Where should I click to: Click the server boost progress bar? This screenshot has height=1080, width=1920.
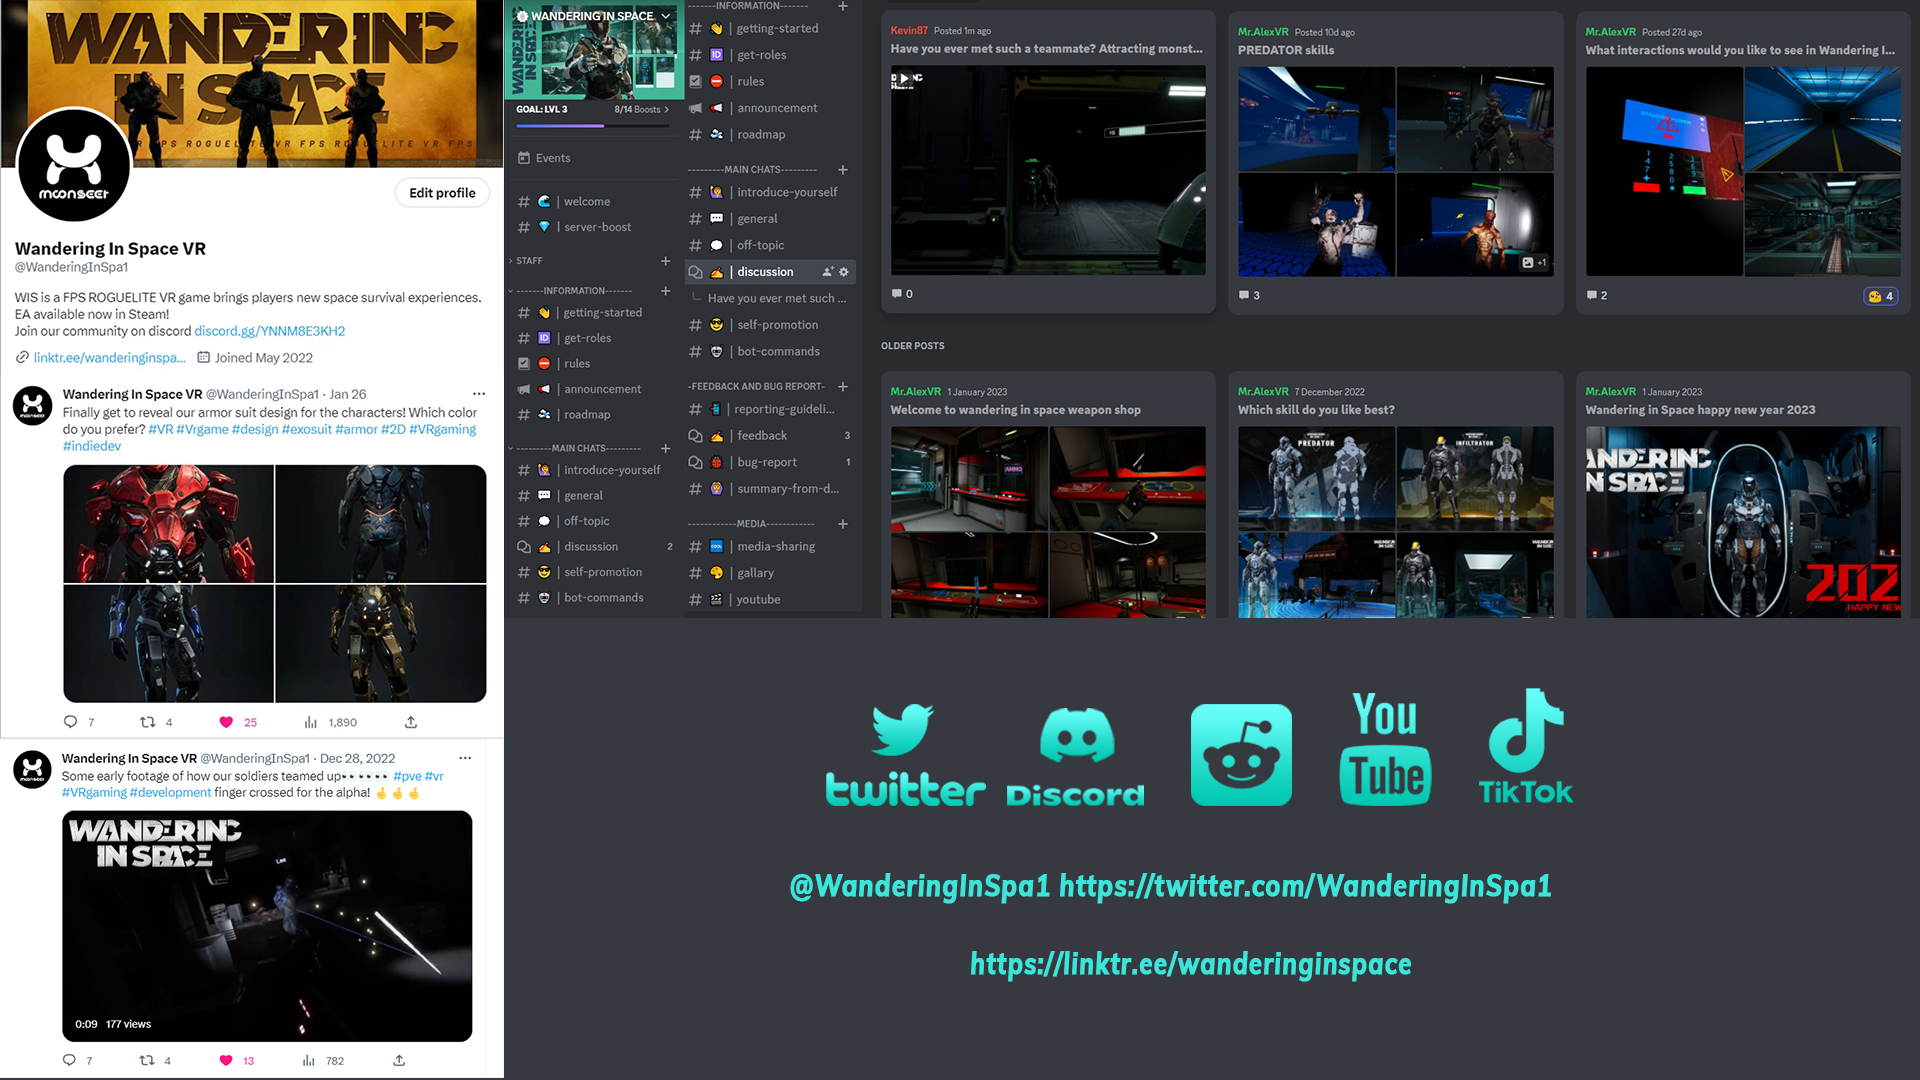[x=593, y=126]
